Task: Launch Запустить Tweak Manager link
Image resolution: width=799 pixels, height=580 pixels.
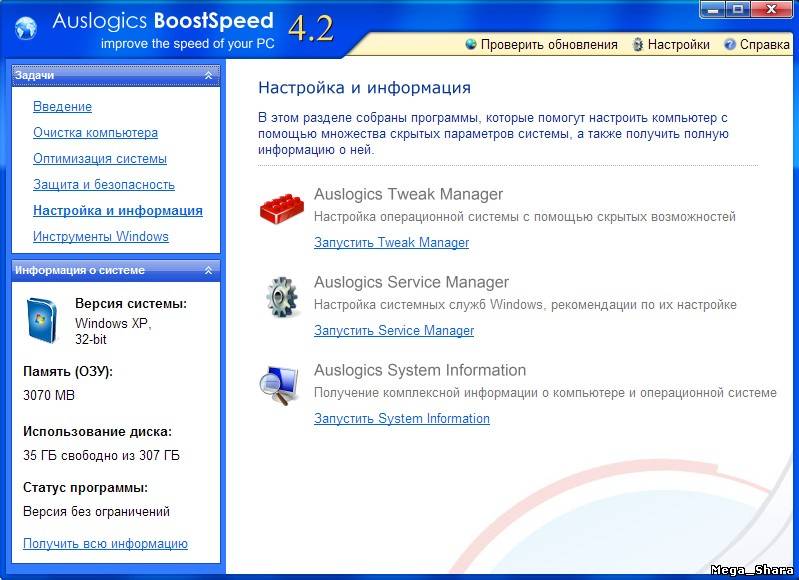Action: pos(391,243)
